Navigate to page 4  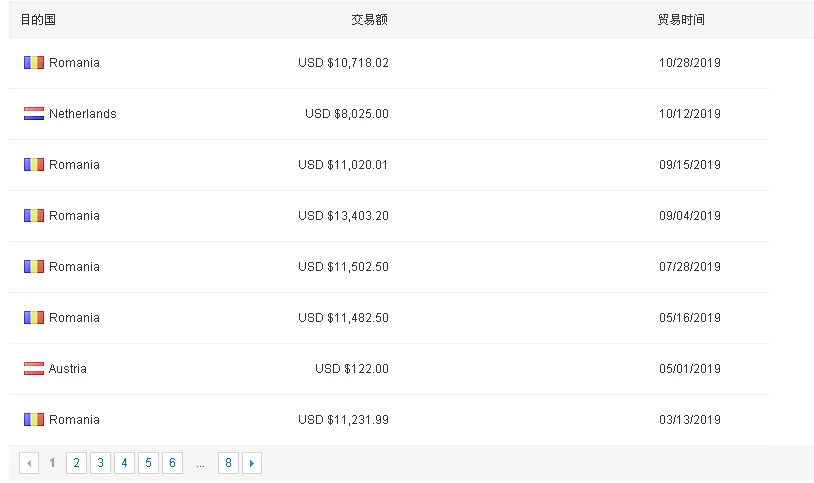124,463
